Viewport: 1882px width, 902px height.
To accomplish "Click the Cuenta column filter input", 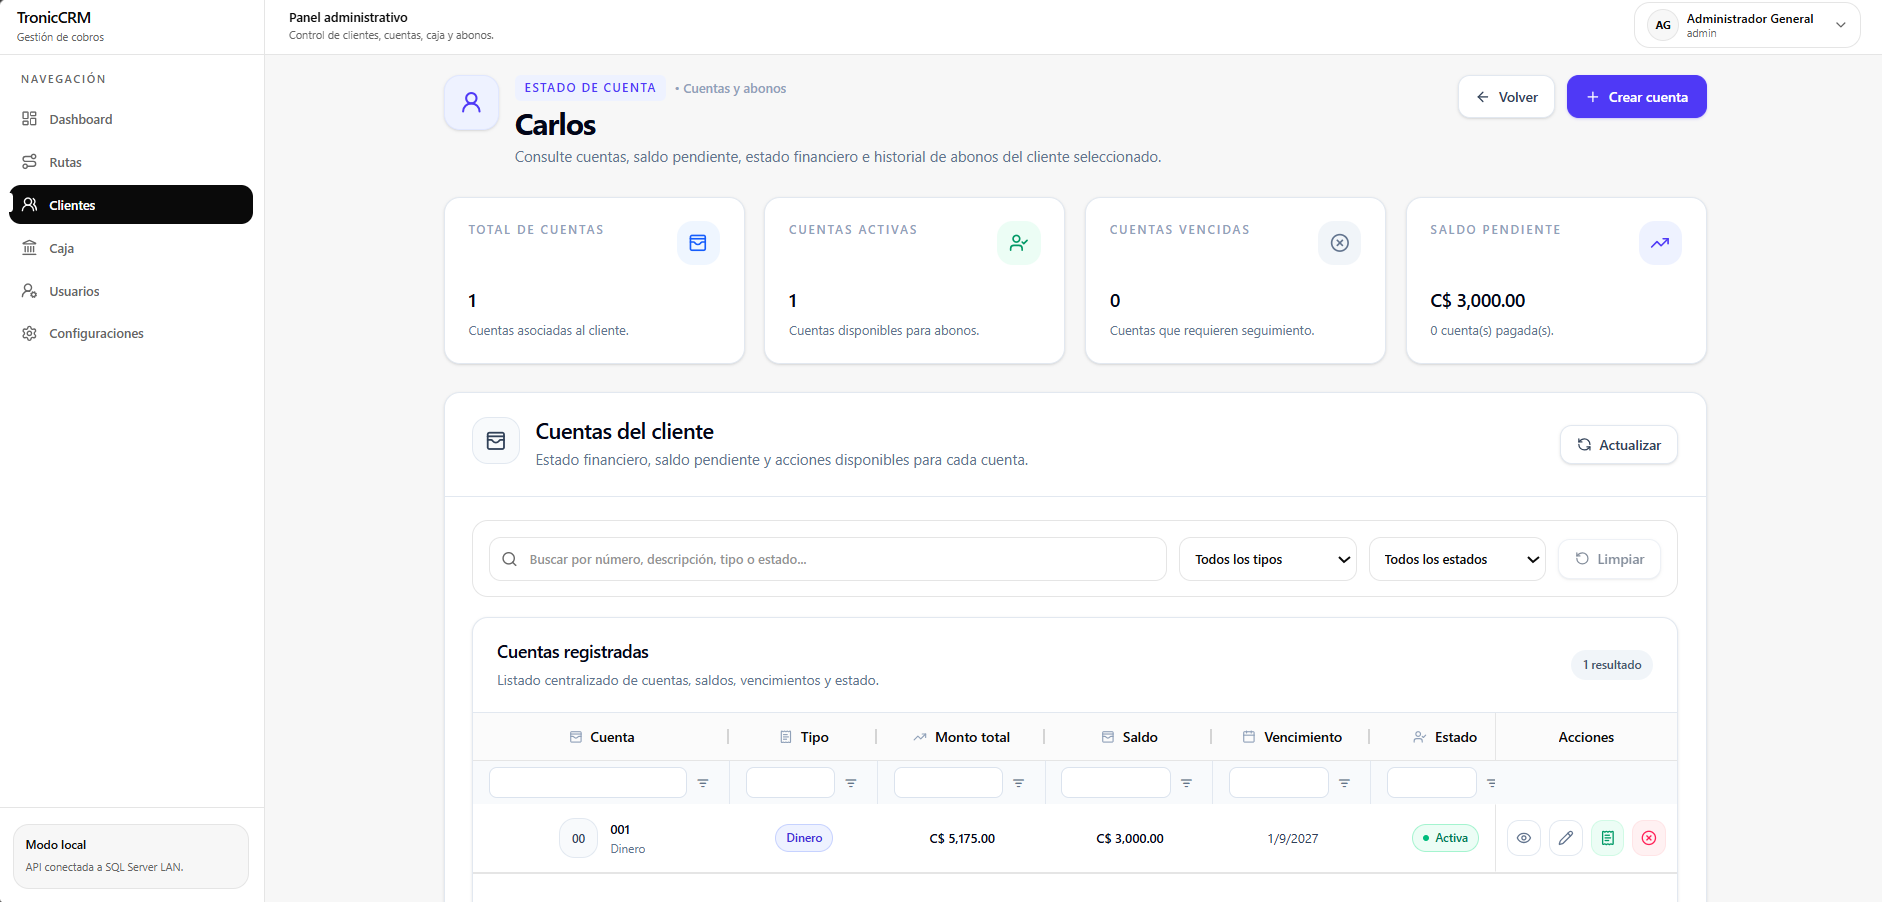I will tap(588, 783).
